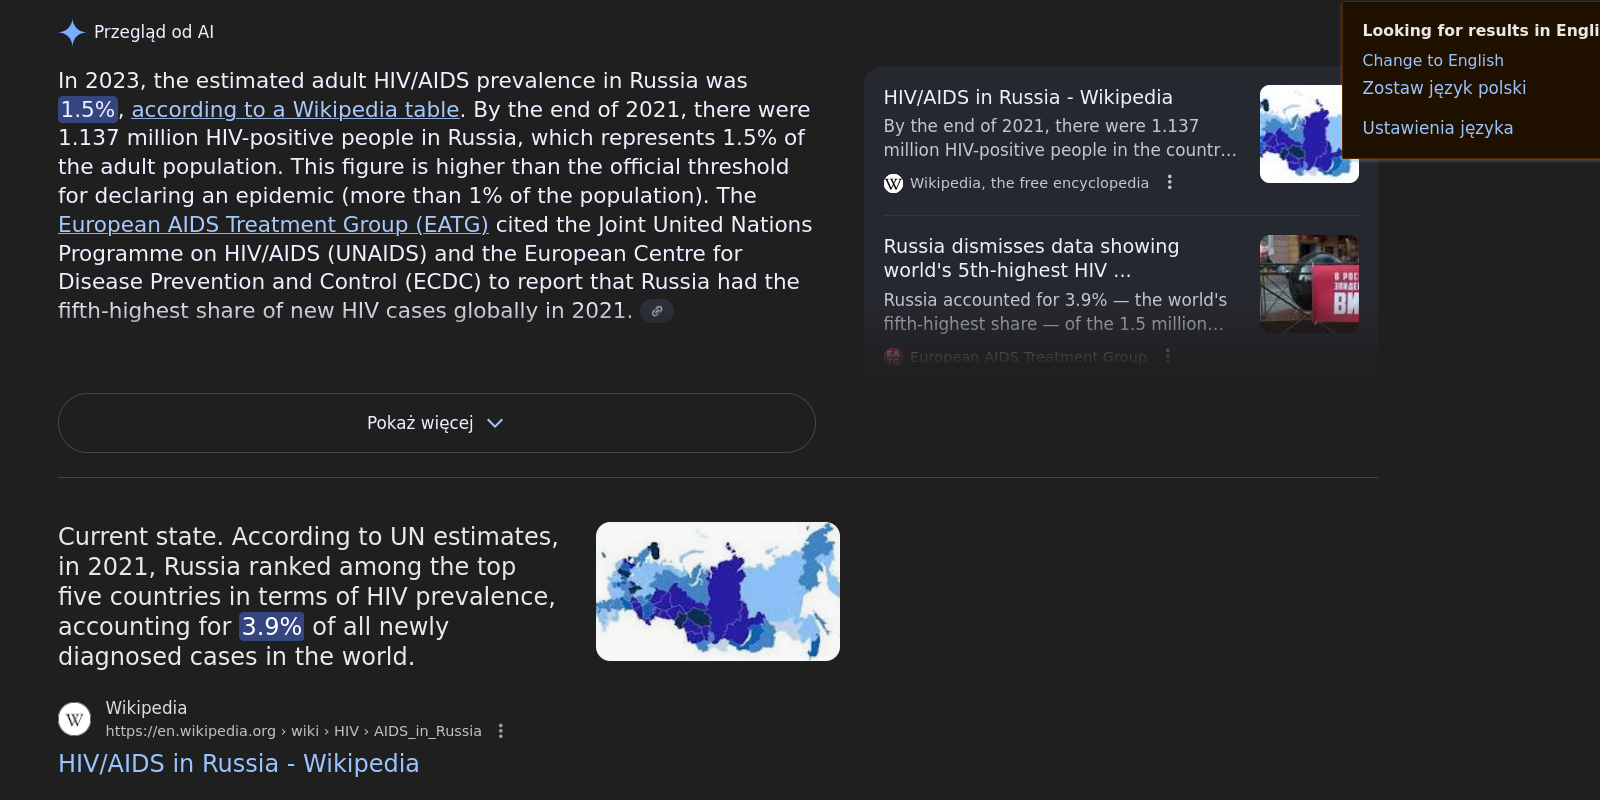Click 'Looking for results in English' heading

coord(1481,30)
